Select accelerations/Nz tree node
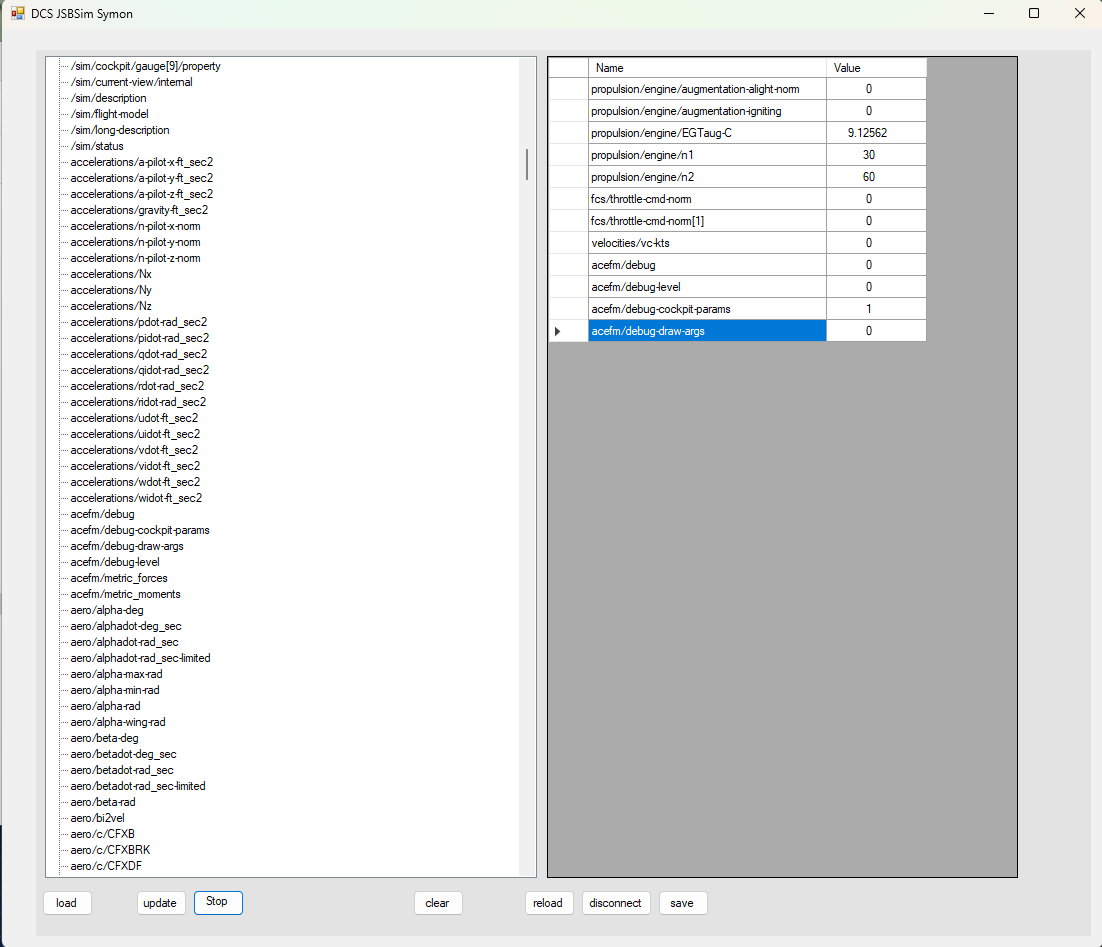 tap(110, 306)
